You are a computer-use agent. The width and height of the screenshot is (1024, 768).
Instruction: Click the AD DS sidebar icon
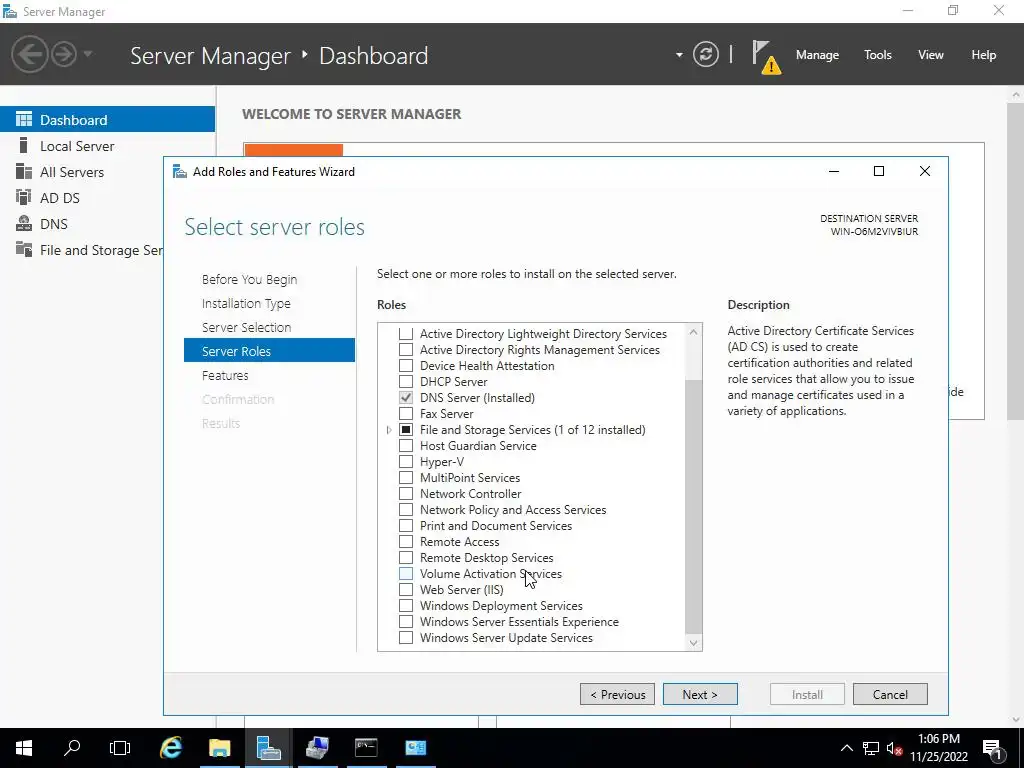click(x=24, y=197)
